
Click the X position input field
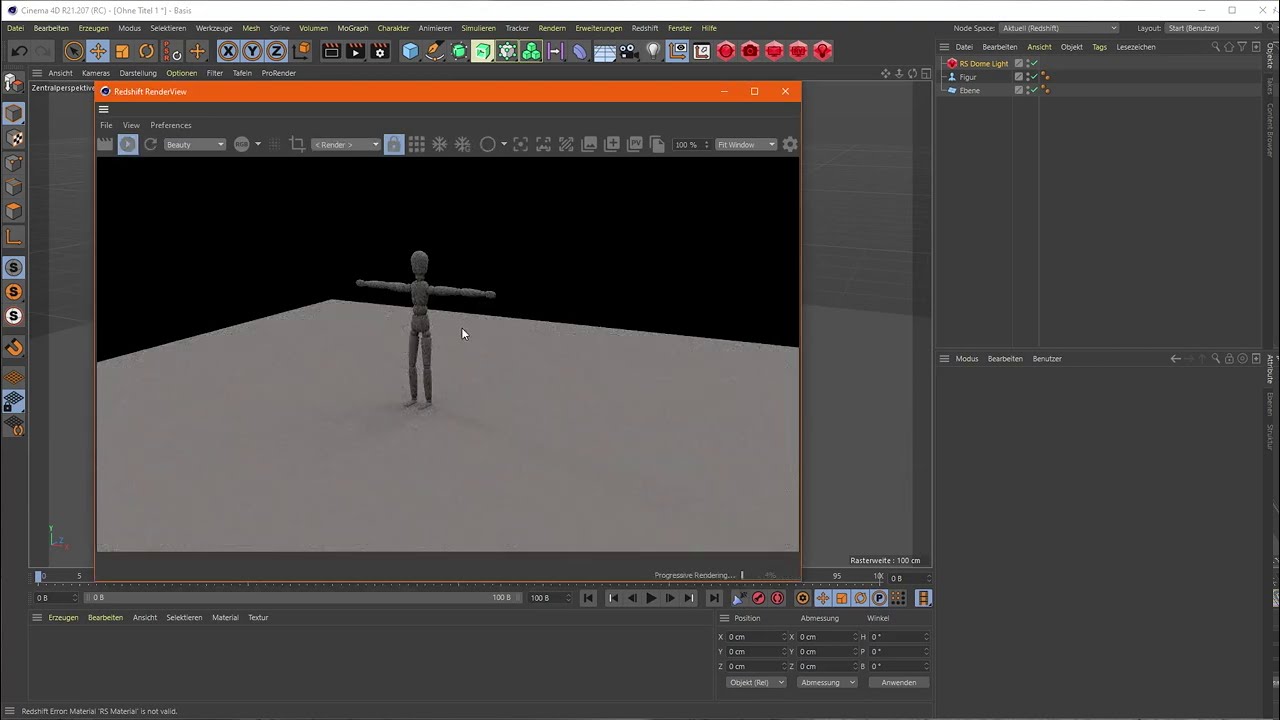tap(756, 637)
